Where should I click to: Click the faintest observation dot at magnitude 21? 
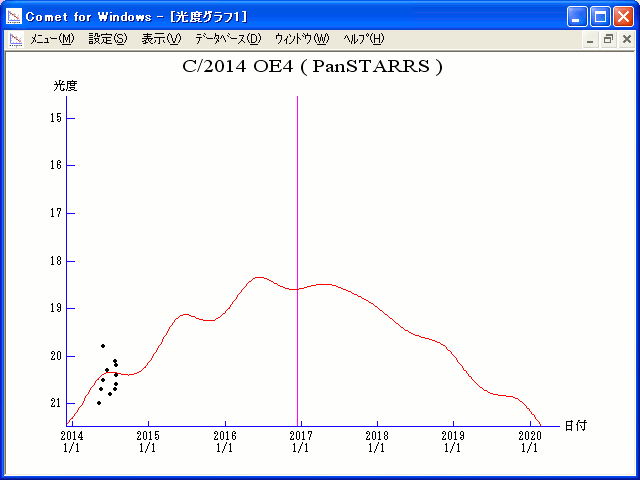[99, 403]
